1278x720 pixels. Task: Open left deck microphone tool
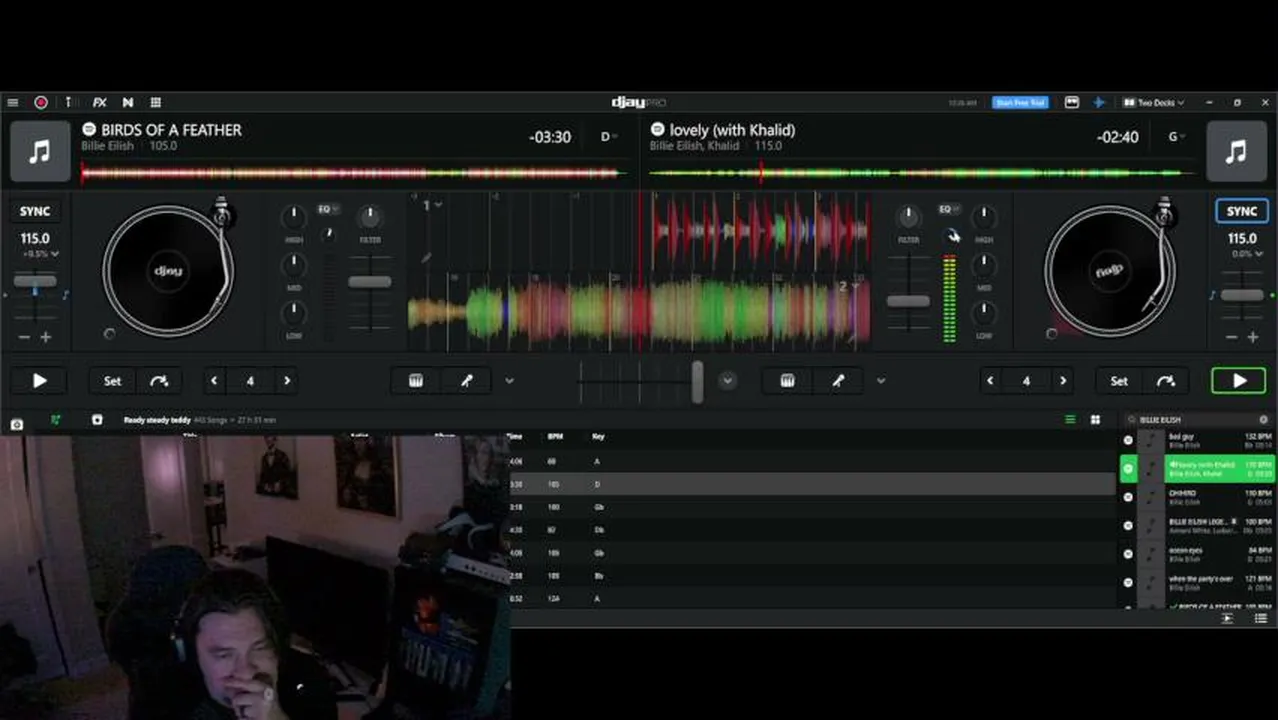point(467,381)
